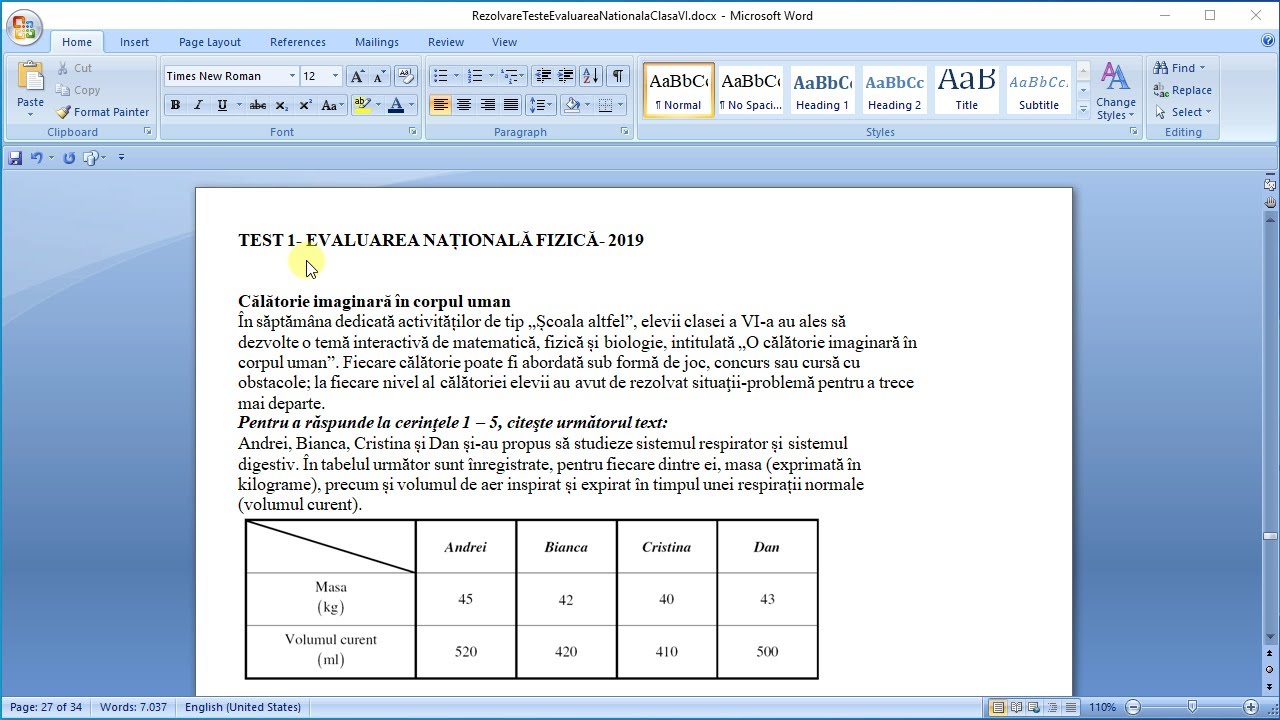Toggle Underline formatting
The width and height of the screenshot is (1280, 720).
pyautogui.click(x=221, y=105)
